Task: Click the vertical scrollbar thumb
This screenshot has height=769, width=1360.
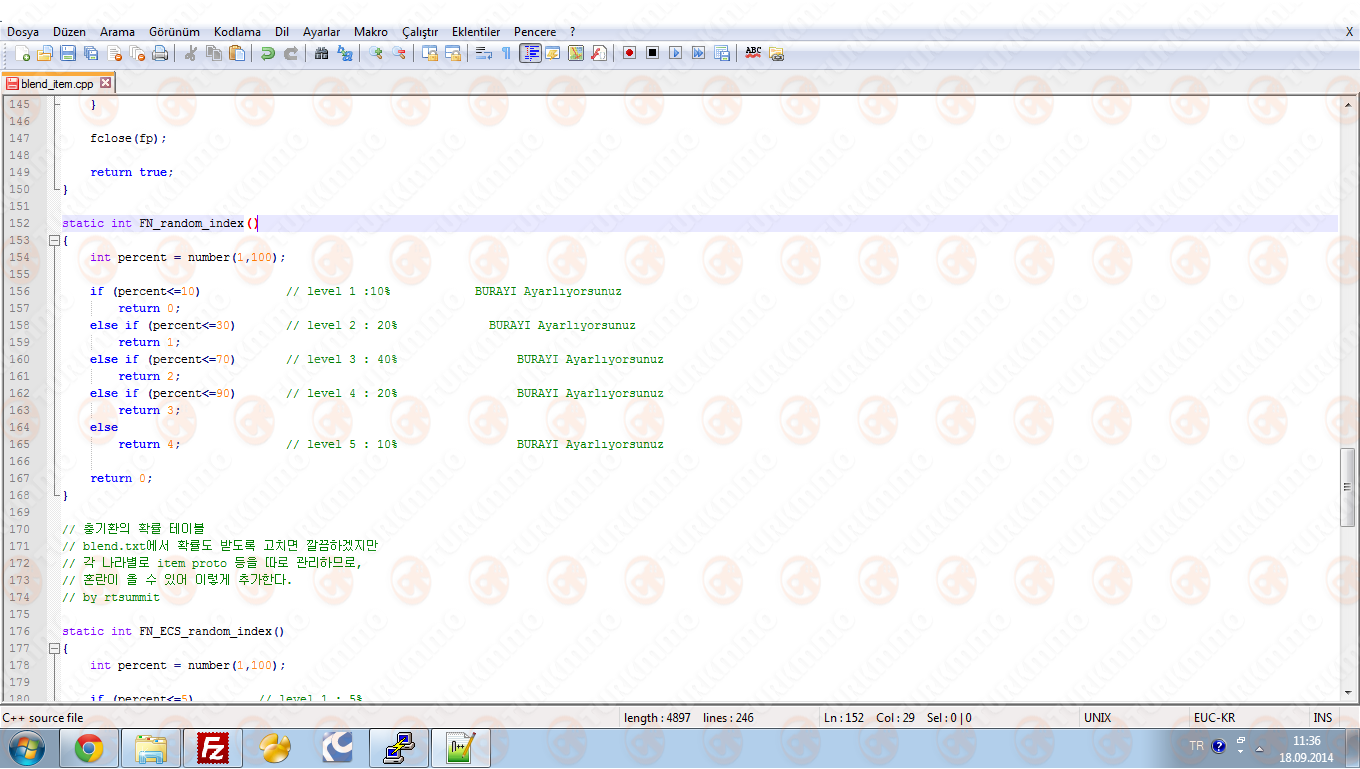Action: coord(1348,487)
